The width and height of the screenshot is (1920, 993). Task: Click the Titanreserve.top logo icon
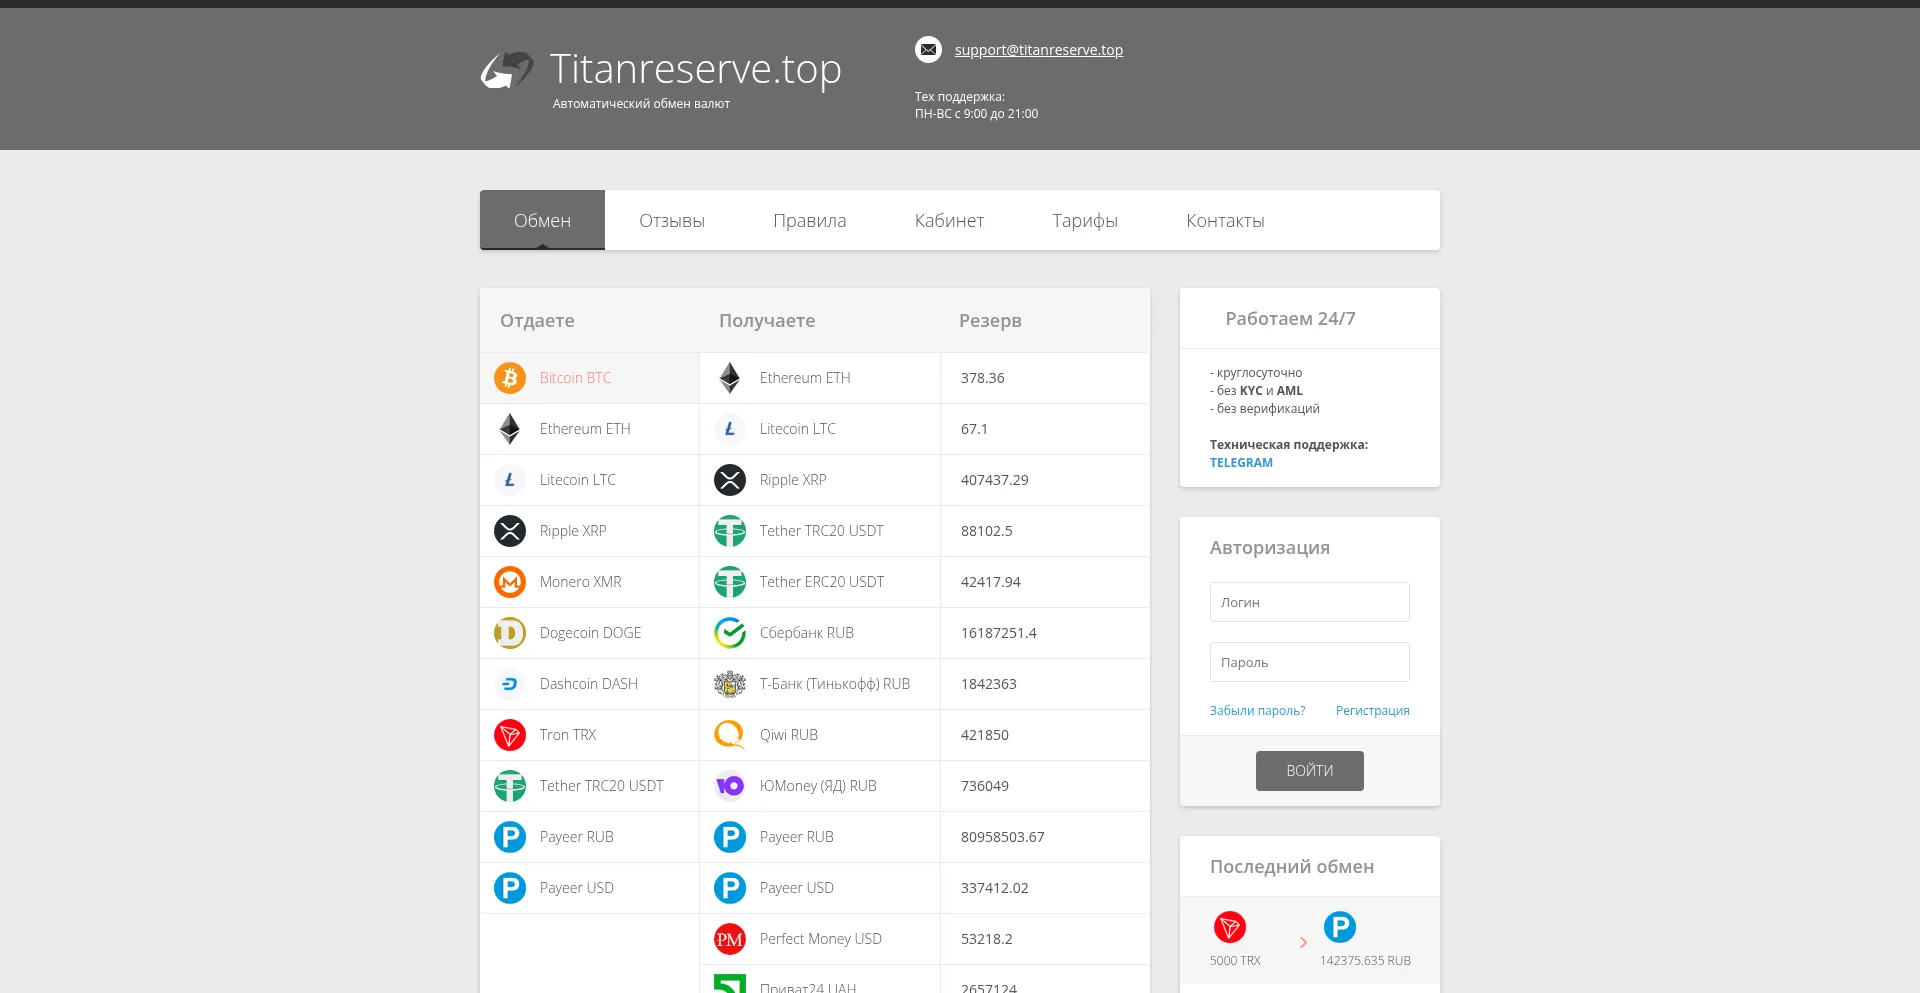[507, 70]
